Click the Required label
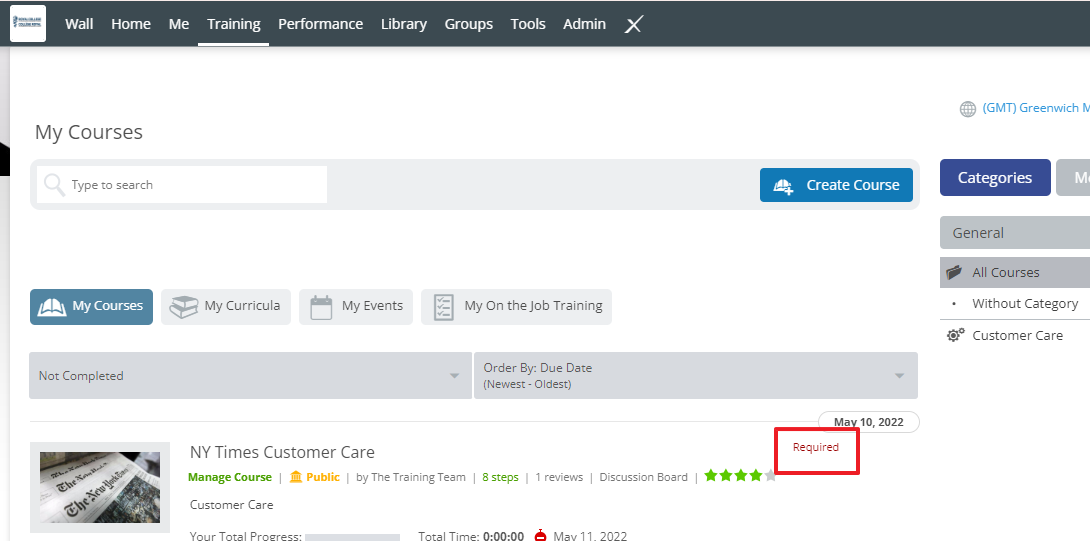The width and height of the screenshot is (1090, 541). click(816, 447)
